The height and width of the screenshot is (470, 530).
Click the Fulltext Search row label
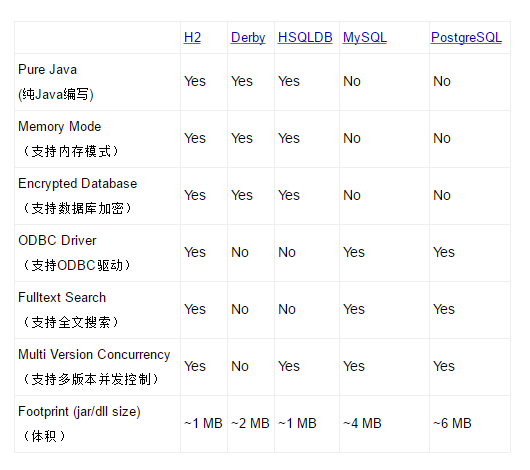point(62,298)
